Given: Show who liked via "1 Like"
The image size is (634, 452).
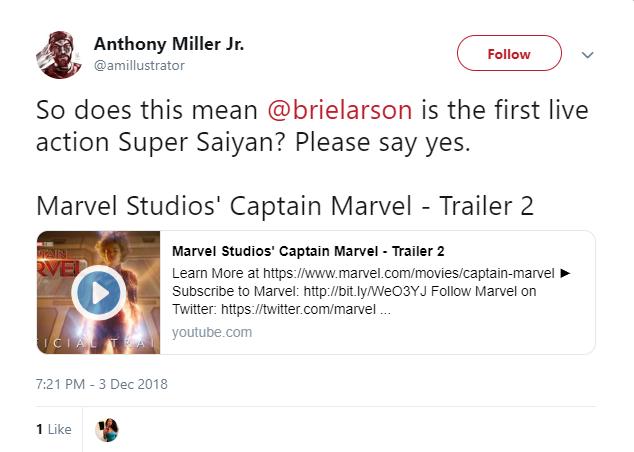Looking at the screenshot, I should click(x=53, y=429).
